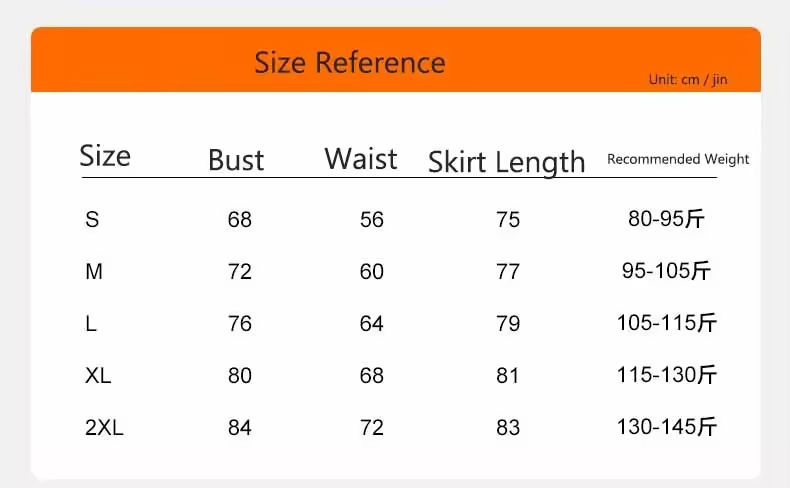Click waist value 60 for size M
This screenshot has height=488, width=790.
[372, 272]
